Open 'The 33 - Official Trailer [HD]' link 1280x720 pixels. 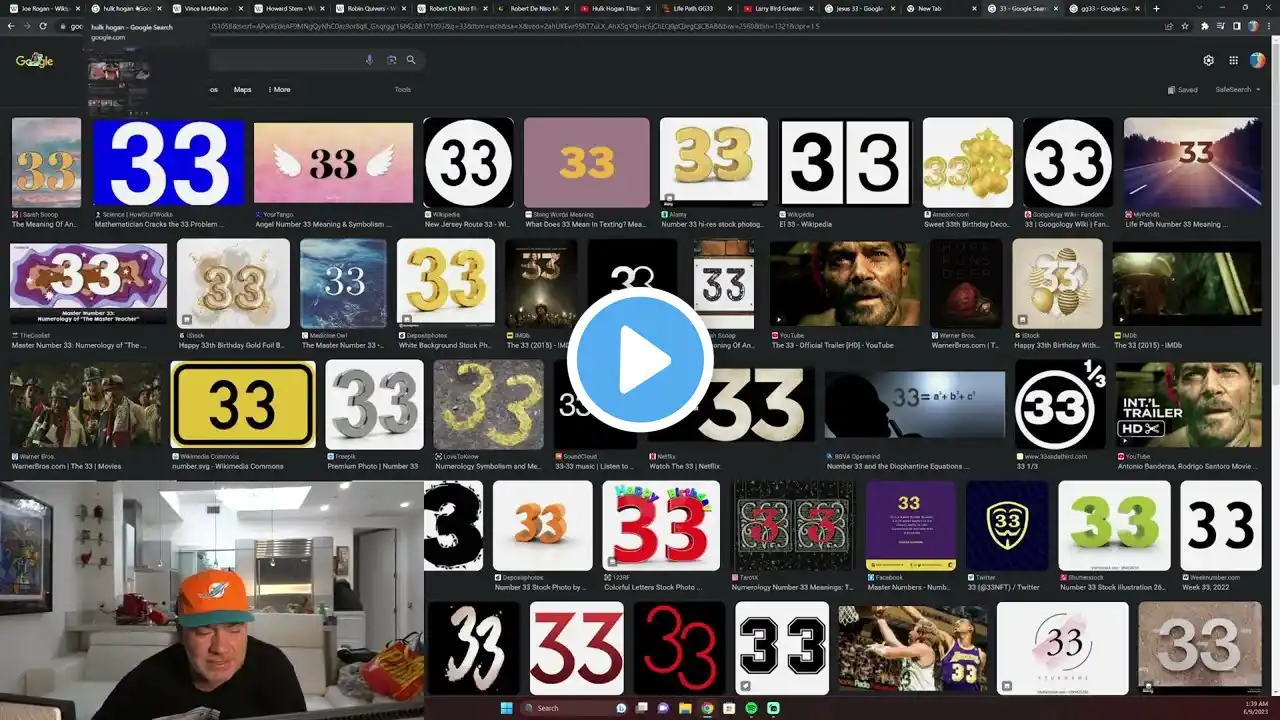[832, 346]
